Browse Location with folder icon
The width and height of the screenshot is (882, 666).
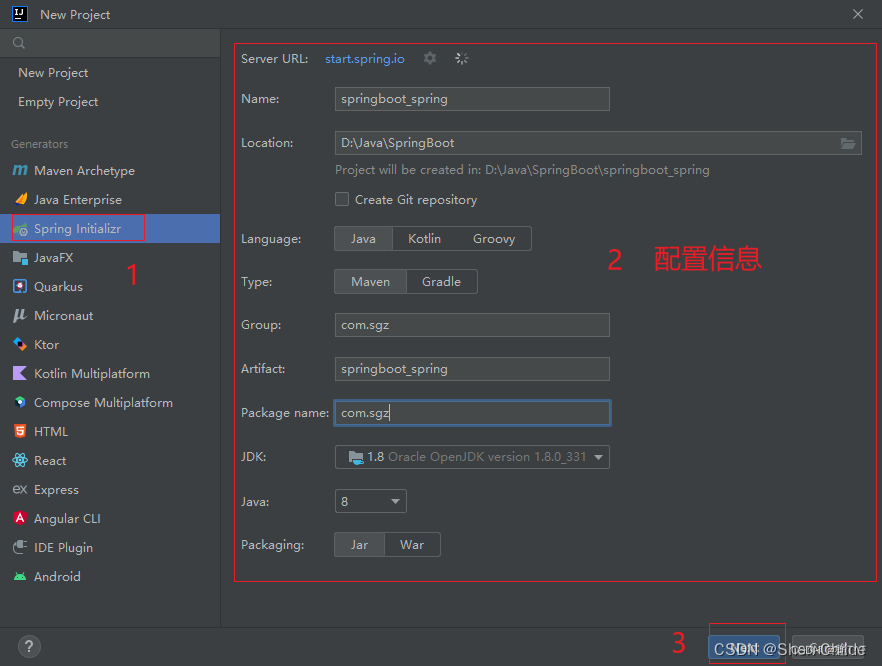coord(848,143)
